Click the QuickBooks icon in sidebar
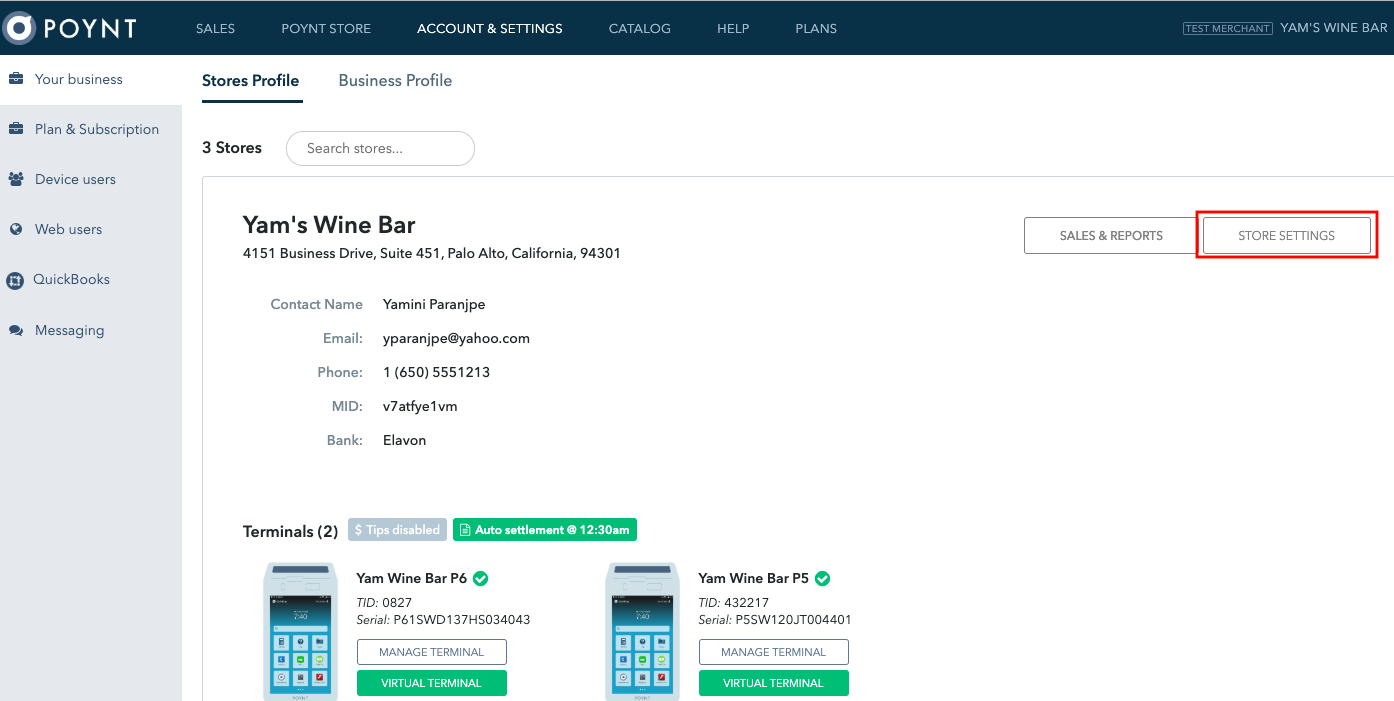Screen dimensions: 1394x701 click(15, 280)
